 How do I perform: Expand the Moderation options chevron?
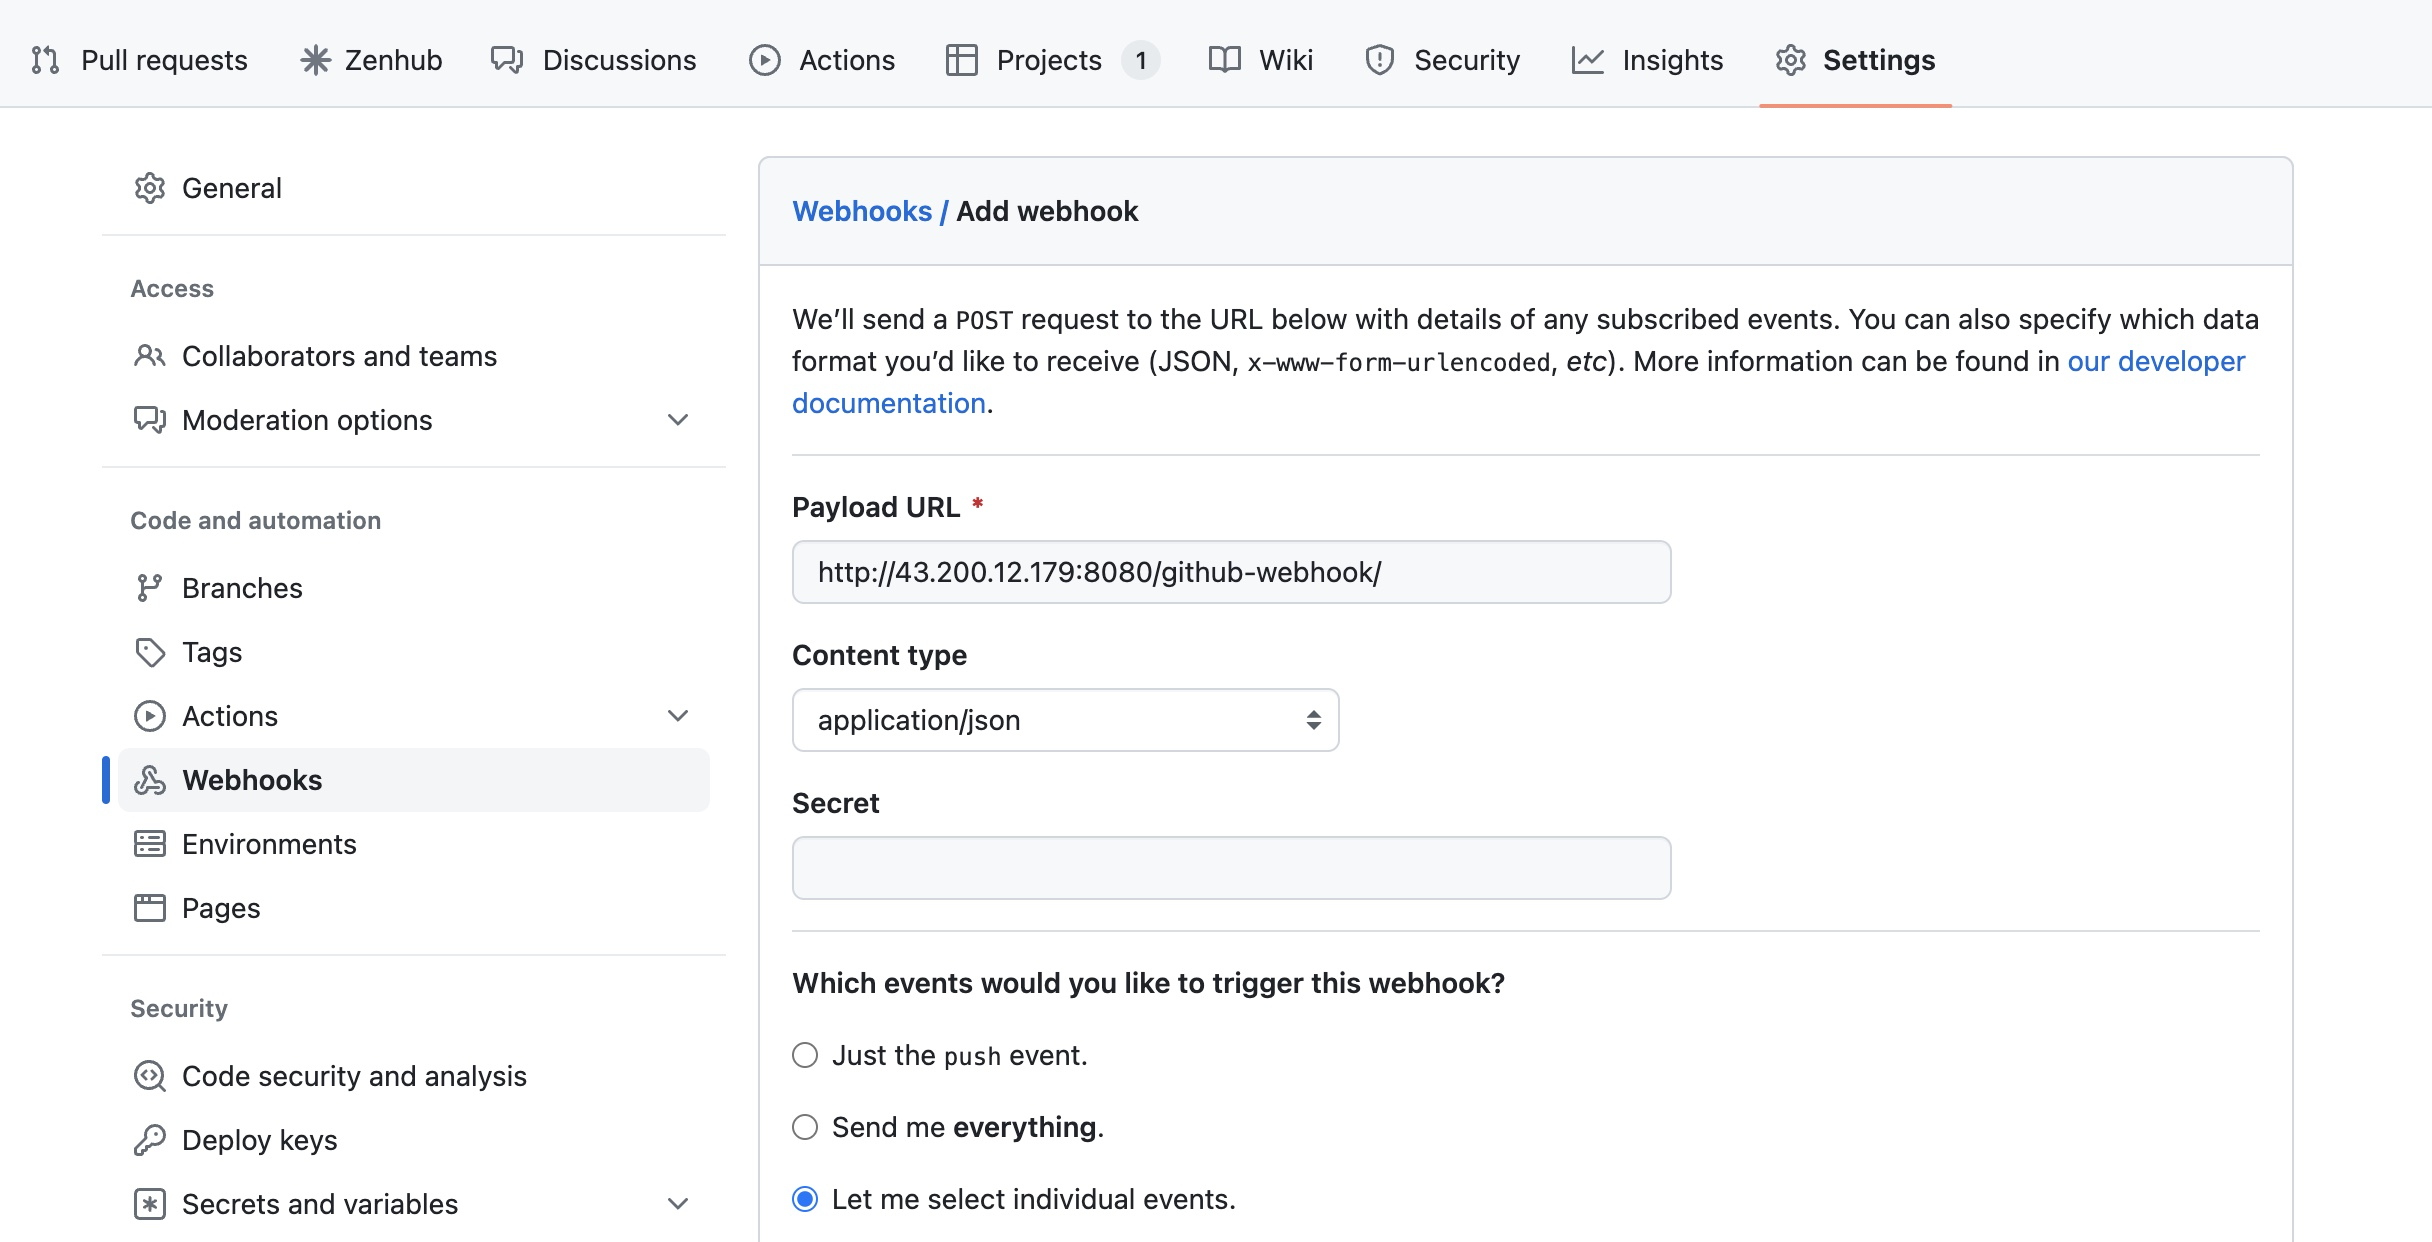coord(678,420)
